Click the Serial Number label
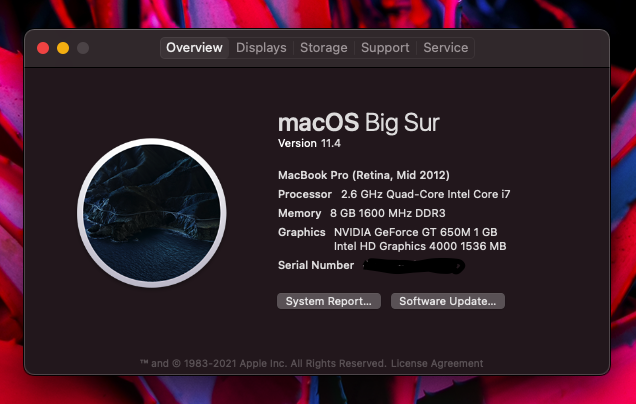Viewport: 636px width, 404px height. [x=316, y=265]
